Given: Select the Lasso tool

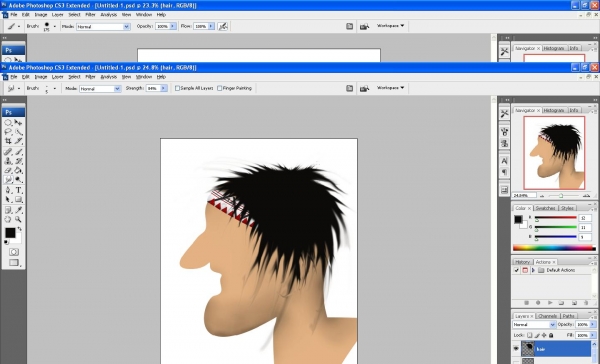Looking at the screenshot, I should pos(8,132).
